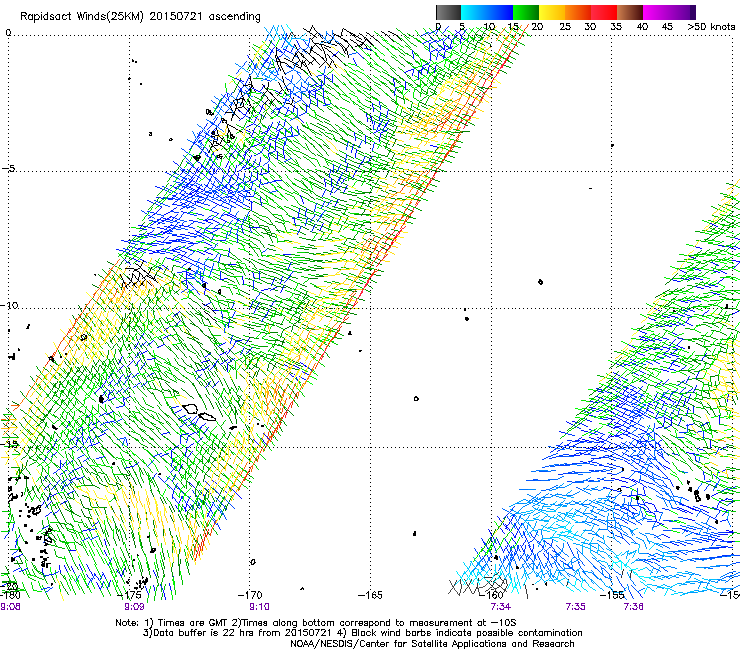740x650 pixels.
Task: Click the magenta 40-45 knots legend swatch
Action: click(x=656, y=12)
